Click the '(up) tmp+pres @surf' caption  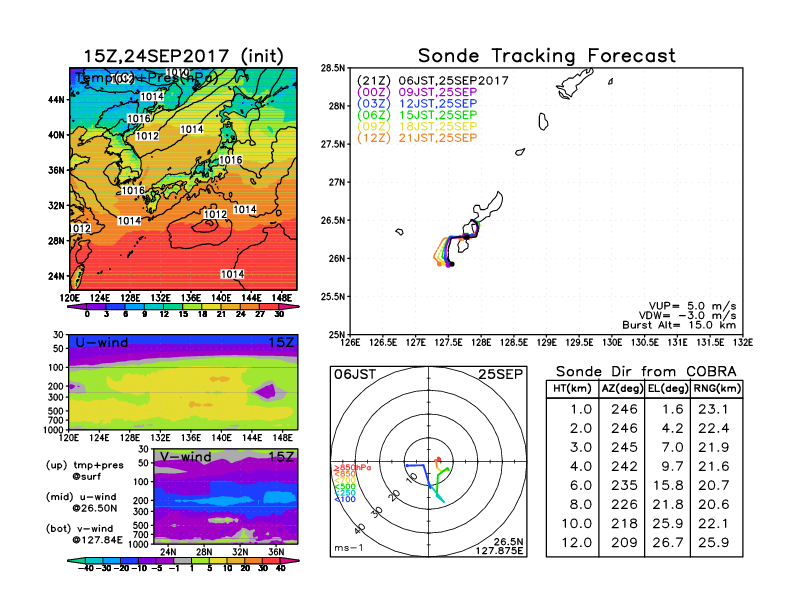(x=85, y=470)
